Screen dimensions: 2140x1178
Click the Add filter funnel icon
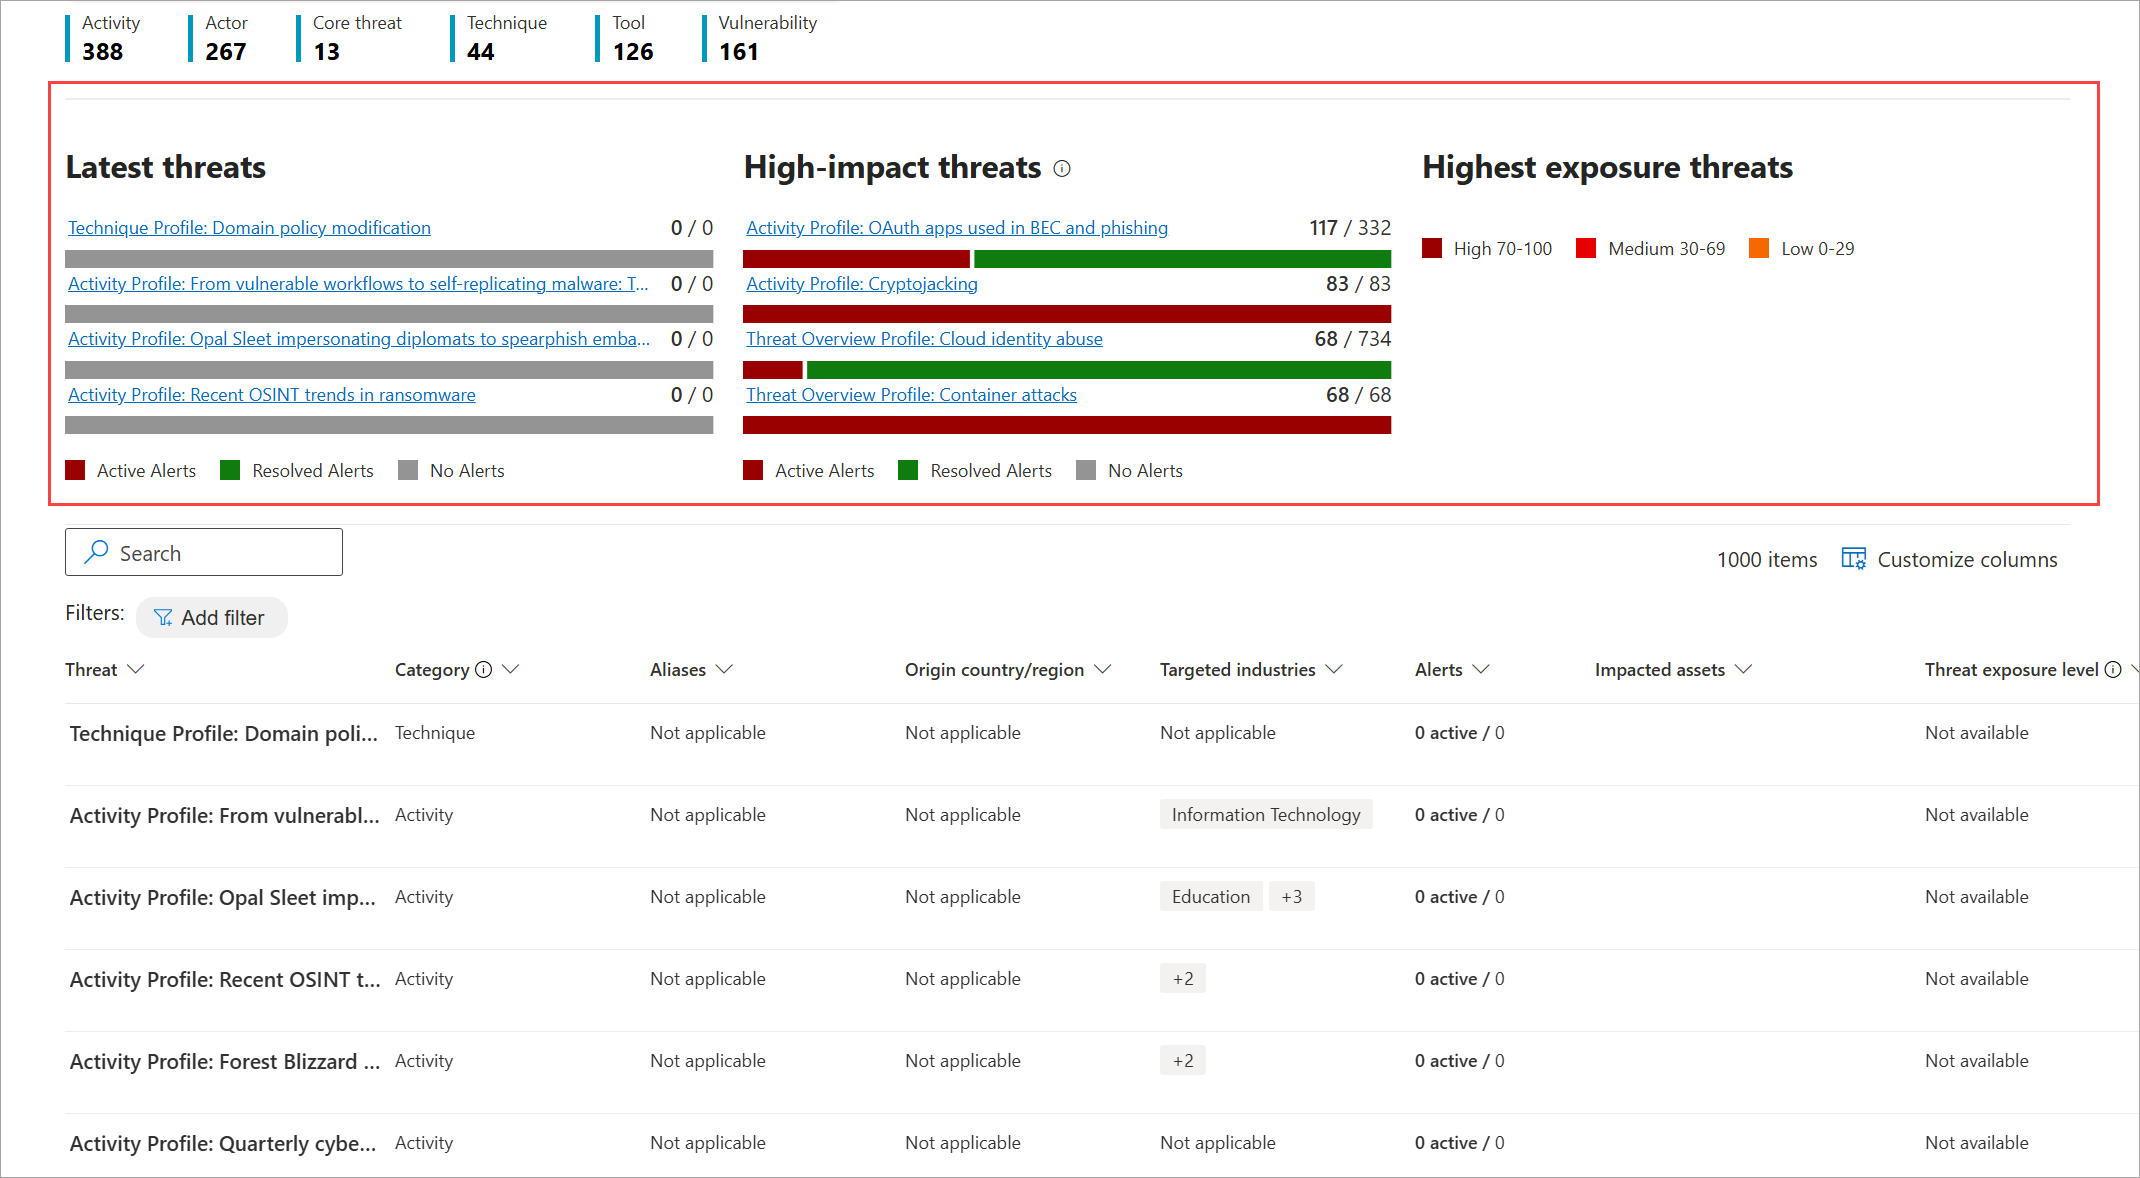(x=163, y=618)
